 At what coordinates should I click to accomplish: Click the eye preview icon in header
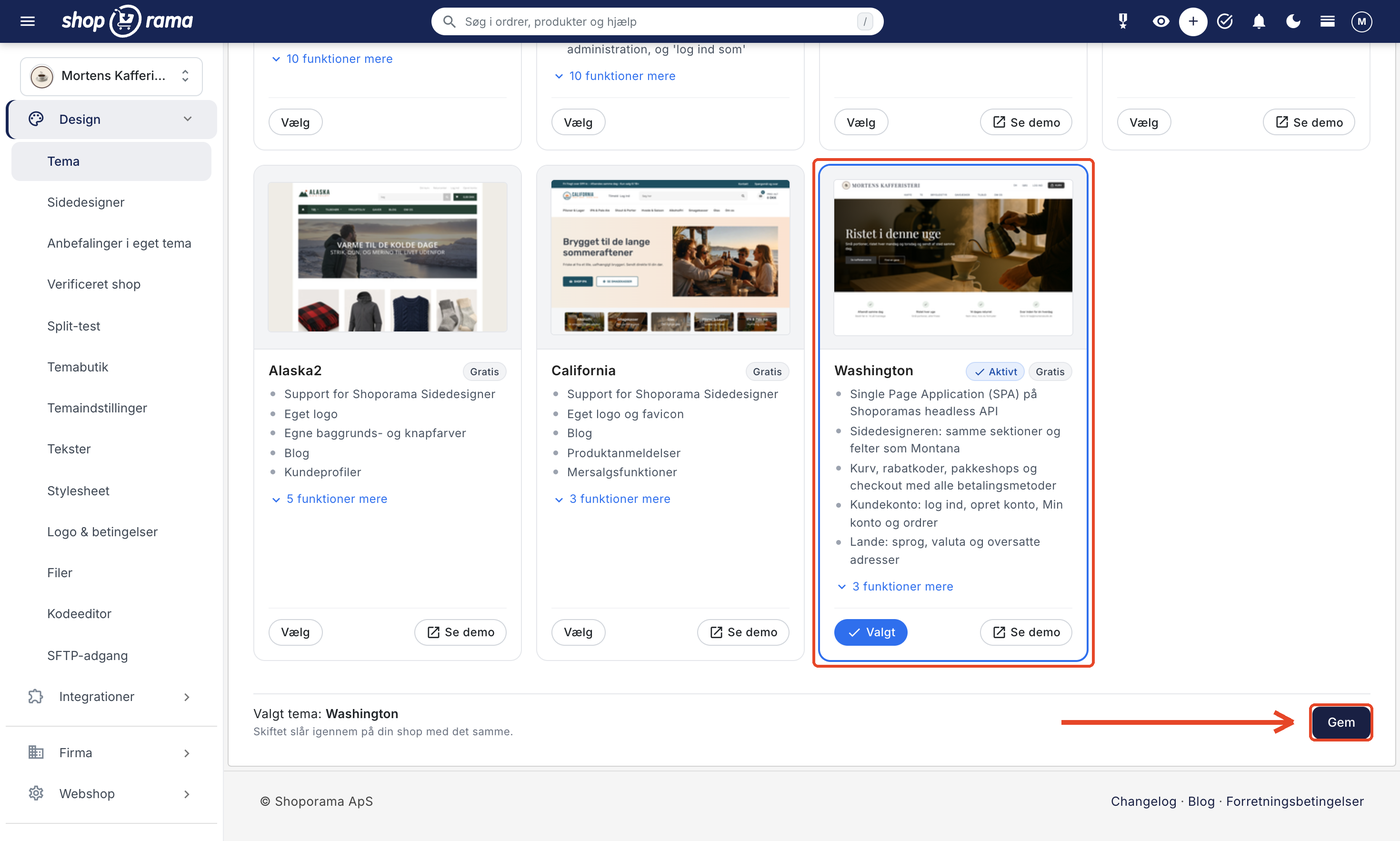(1160, 21)
